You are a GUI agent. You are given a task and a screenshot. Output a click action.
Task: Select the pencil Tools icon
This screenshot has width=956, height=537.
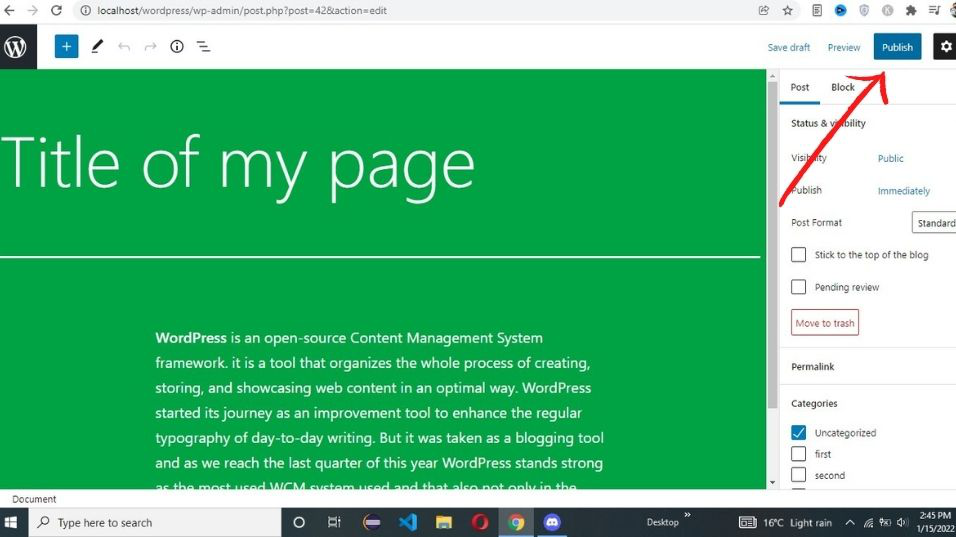click(x=97, y=47)
